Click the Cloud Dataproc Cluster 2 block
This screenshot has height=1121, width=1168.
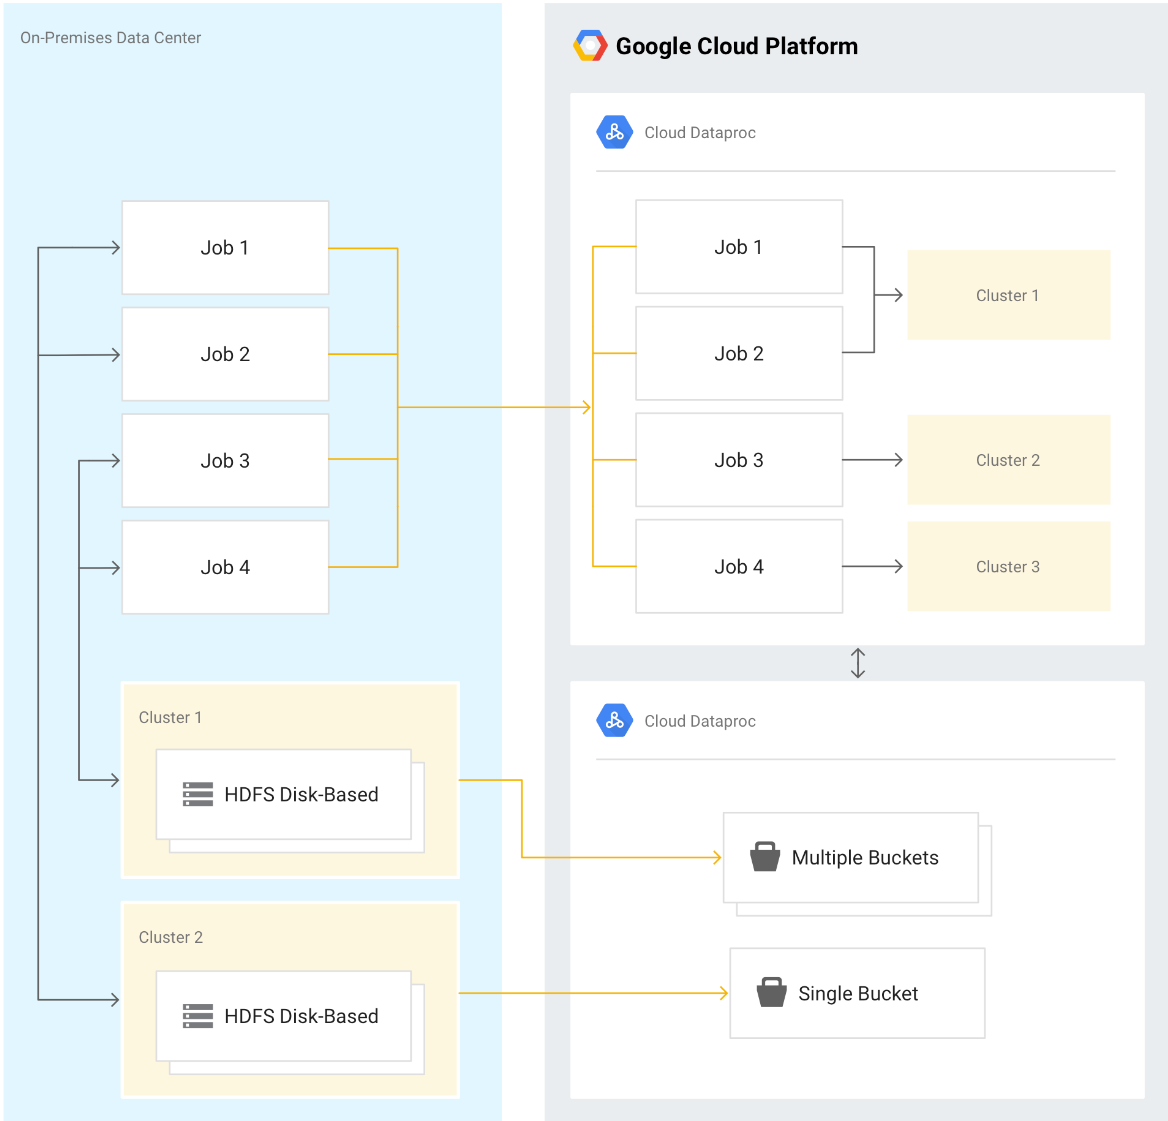[1009, 460]
